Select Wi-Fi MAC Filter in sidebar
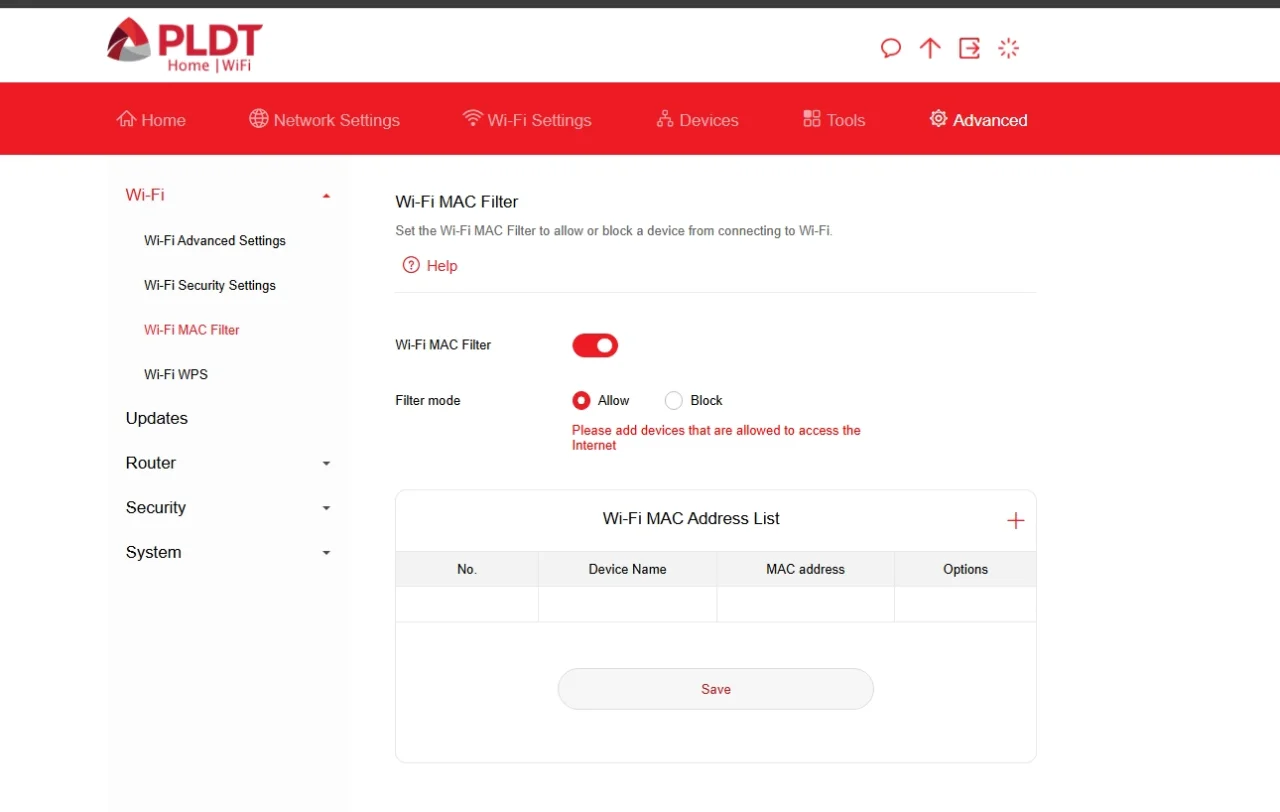 tap(192, 329)
